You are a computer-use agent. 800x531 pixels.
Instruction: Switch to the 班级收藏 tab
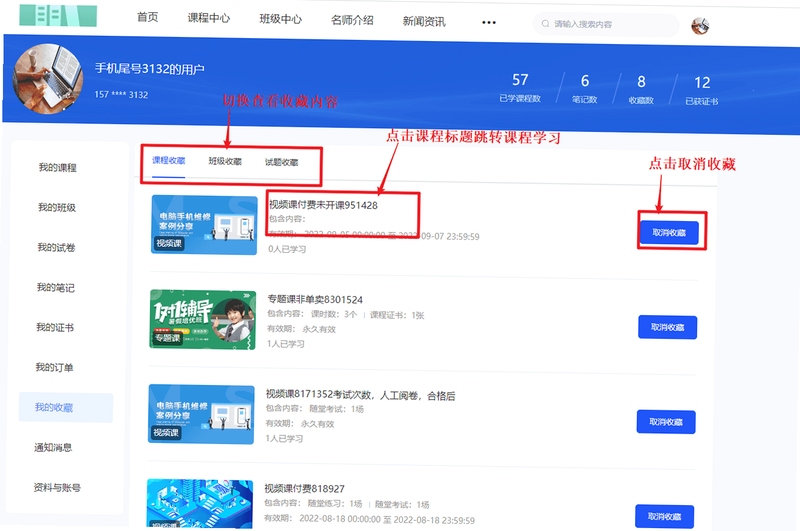tap(225, 161)
